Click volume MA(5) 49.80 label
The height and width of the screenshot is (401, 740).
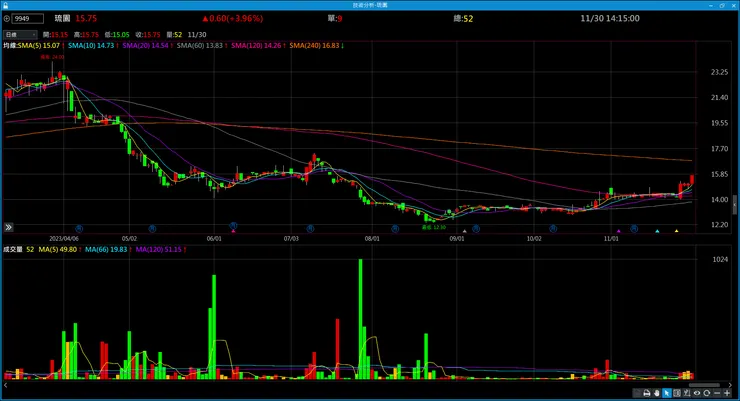click(58, 249)
